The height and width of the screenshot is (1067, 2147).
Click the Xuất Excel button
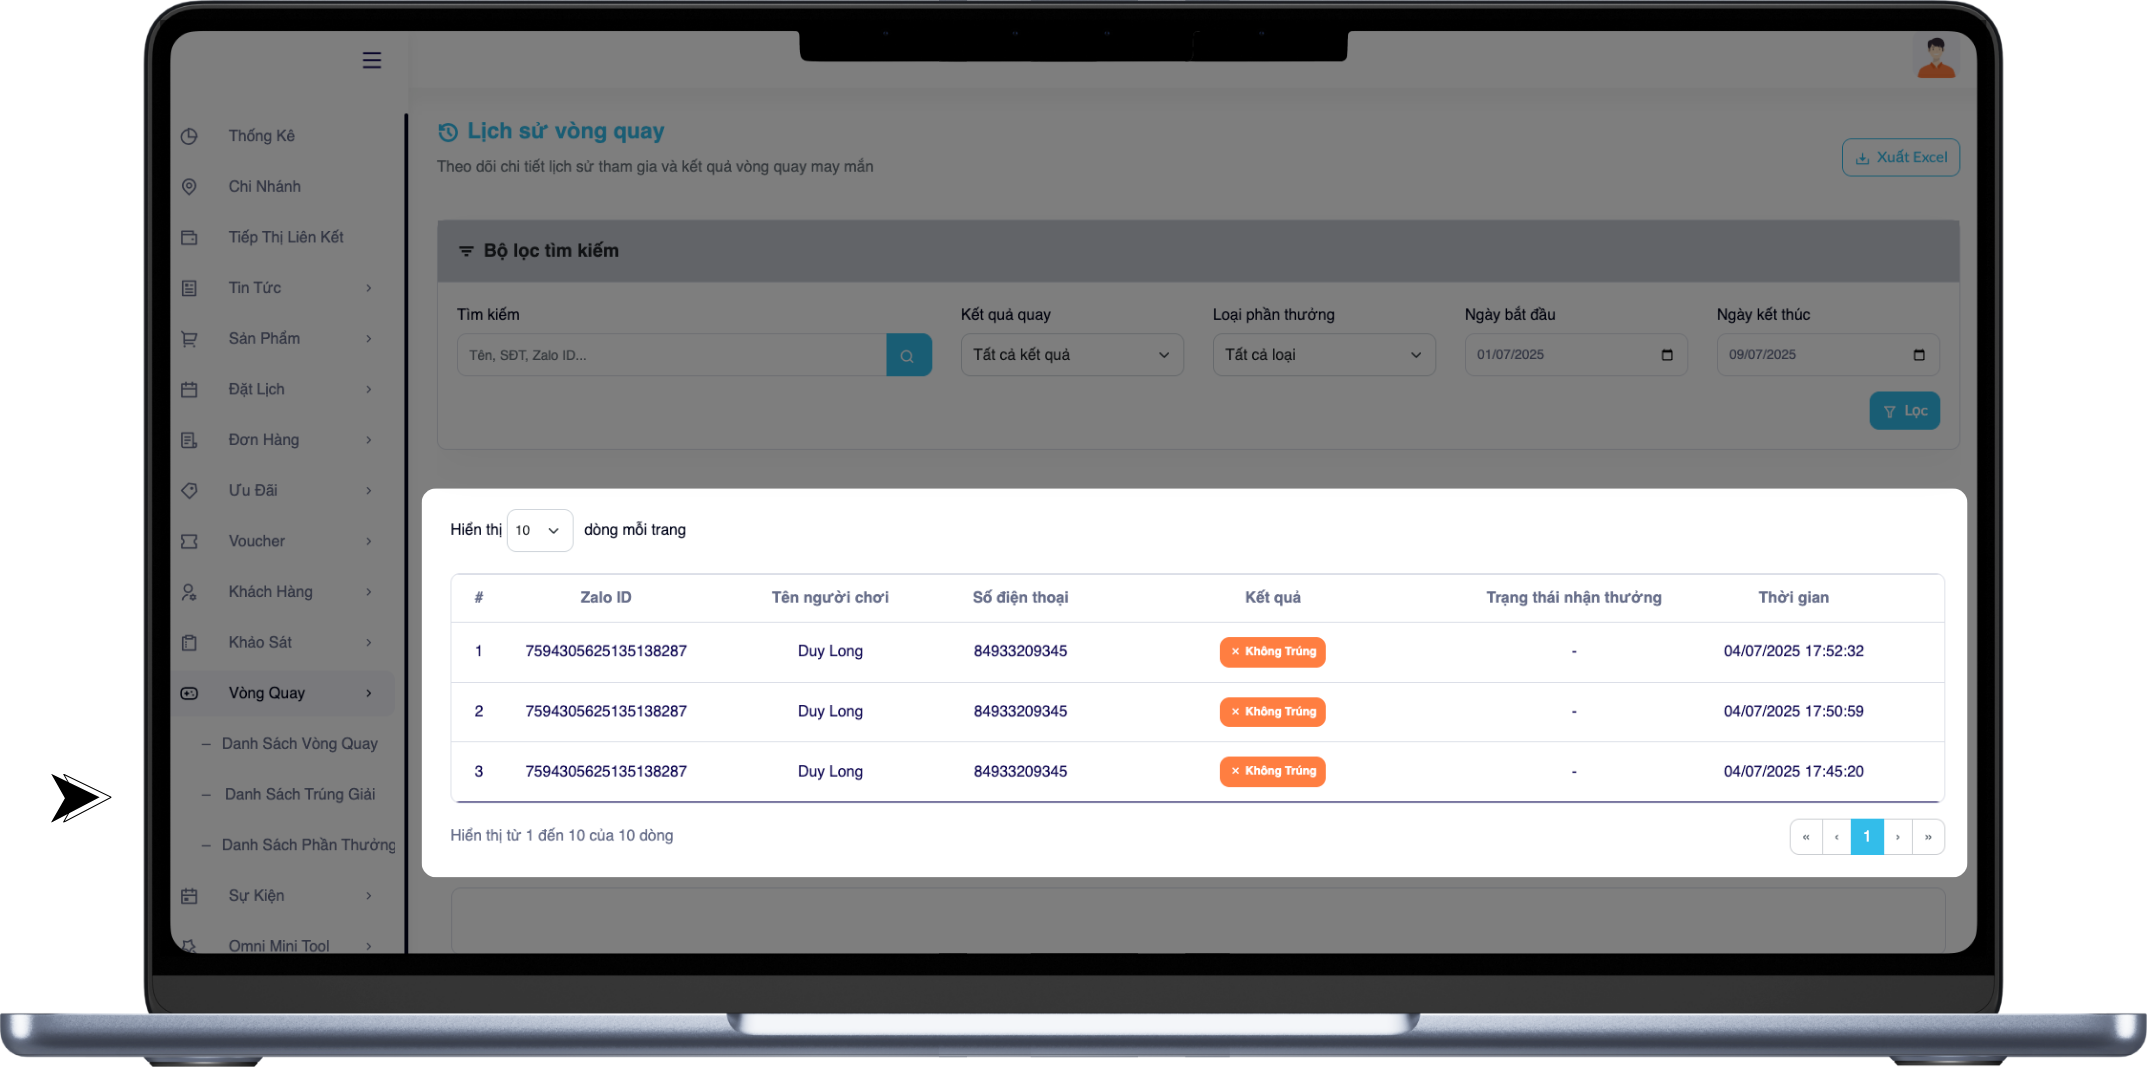click(x=1900, y=157)
